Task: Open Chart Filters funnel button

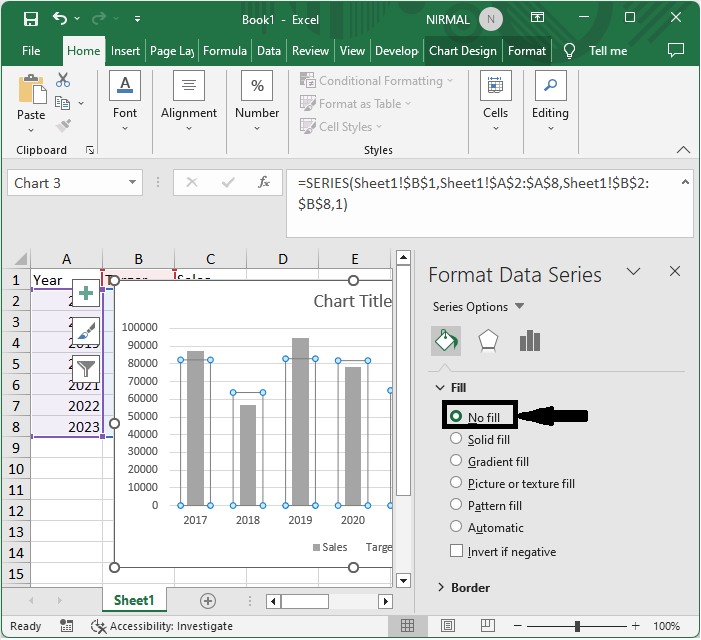Action: coord(86,369)
